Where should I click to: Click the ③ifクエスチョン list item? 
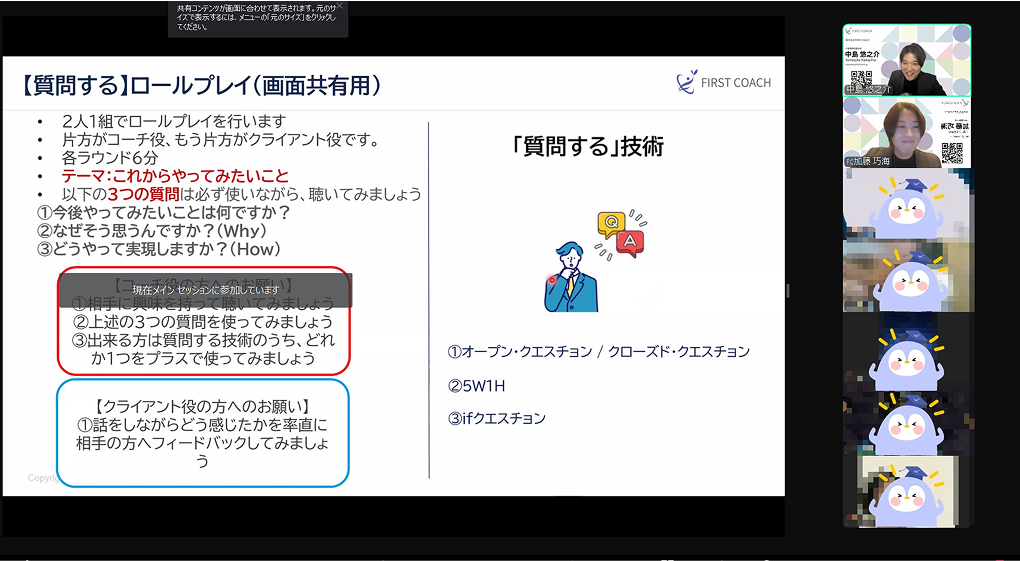(496, 418)
